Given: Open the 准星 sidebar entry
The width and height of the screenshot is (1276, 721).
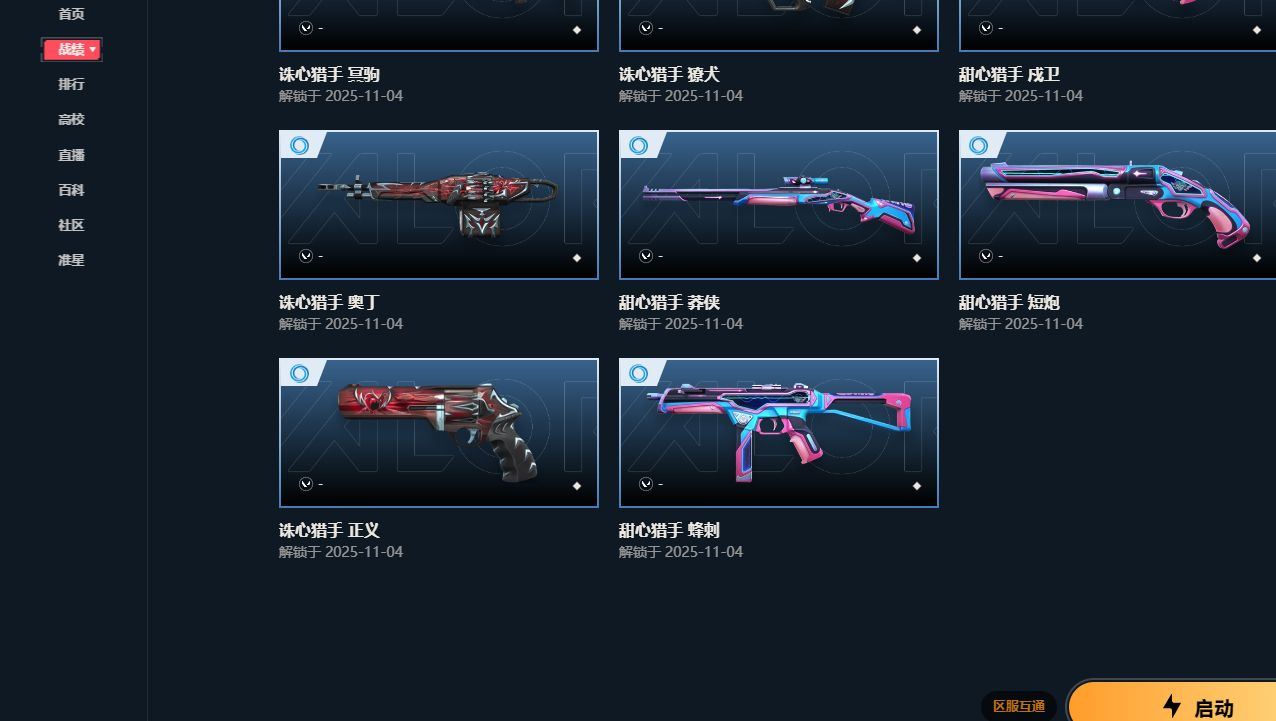Looking at the screenshot, I should click(x=71, y=260).
